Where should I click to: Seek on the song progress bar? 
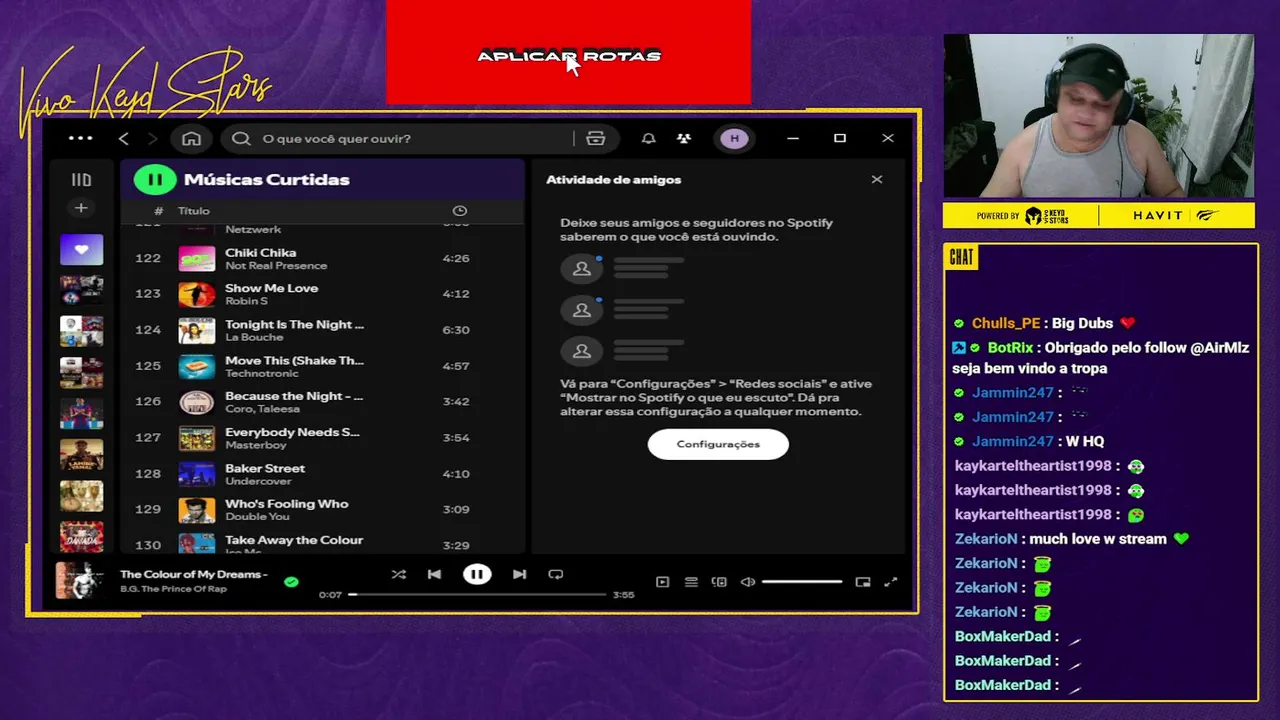click(478, 594)
